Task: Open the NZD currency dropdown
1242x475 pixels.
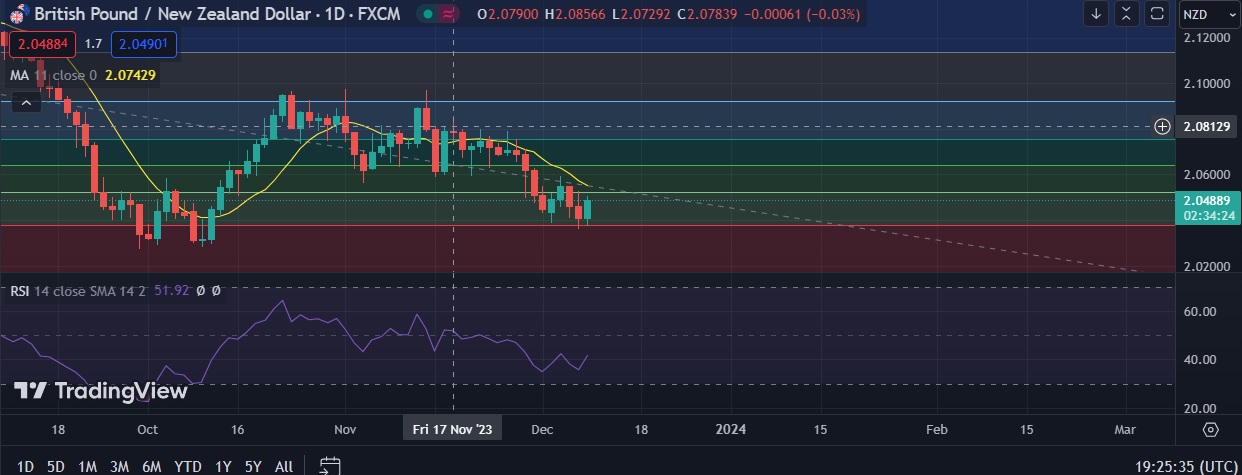Action: tap(1207, 14)
